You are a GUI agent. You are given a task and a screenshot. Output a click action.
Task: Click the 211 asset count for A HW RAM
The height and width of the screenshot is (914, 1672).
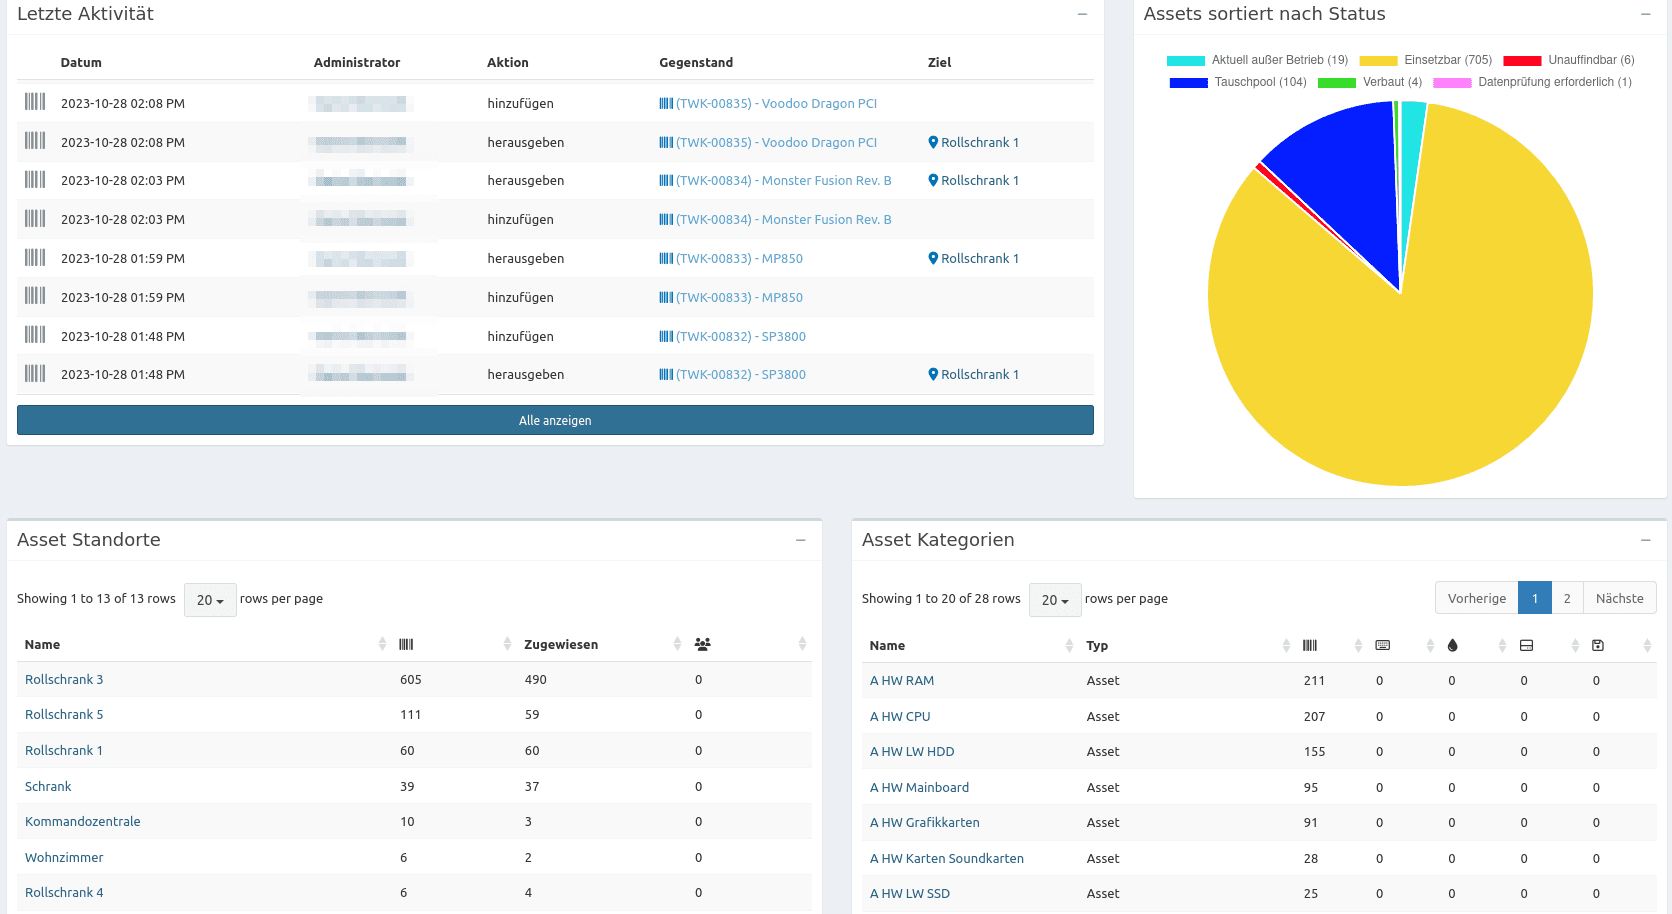point(1314,680)
